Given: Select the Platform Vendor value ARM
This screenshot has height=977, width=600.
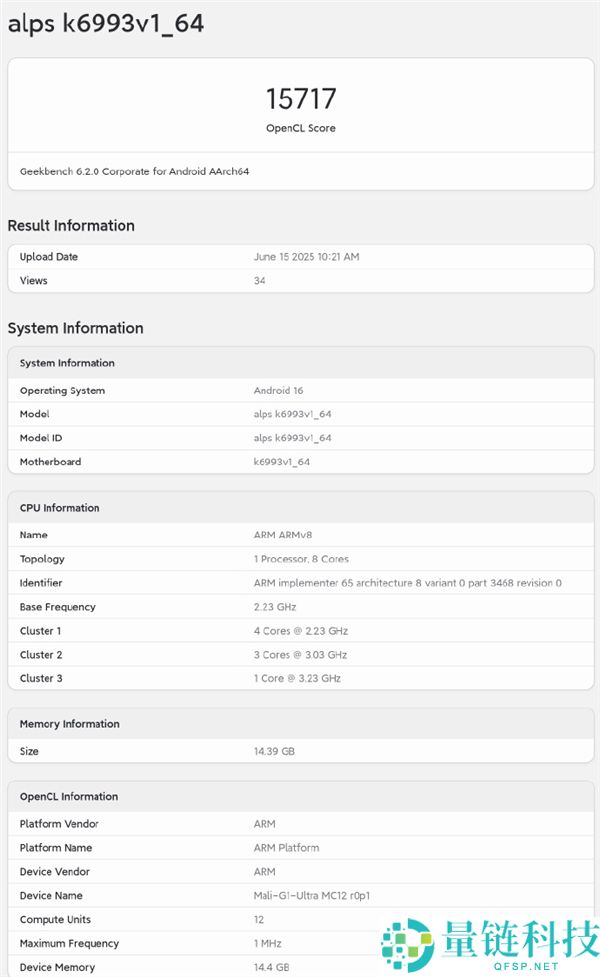Looking at the screenshot, I should (x=264, y=824).
